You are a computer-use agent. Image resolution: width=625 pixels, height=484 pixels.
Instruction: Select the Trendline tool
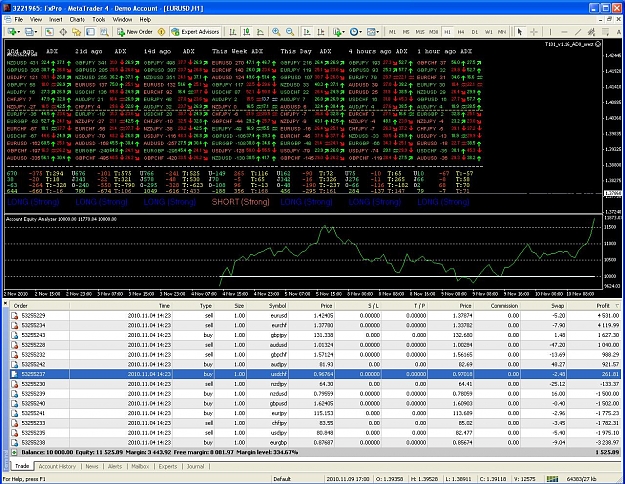coord(578,32)
